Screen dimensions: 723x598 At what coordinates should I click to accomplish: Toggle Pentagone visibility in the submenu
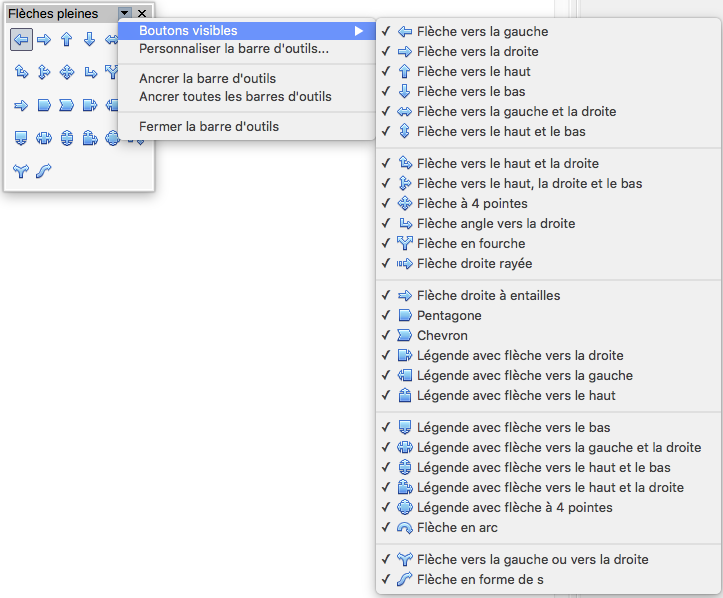548,315
